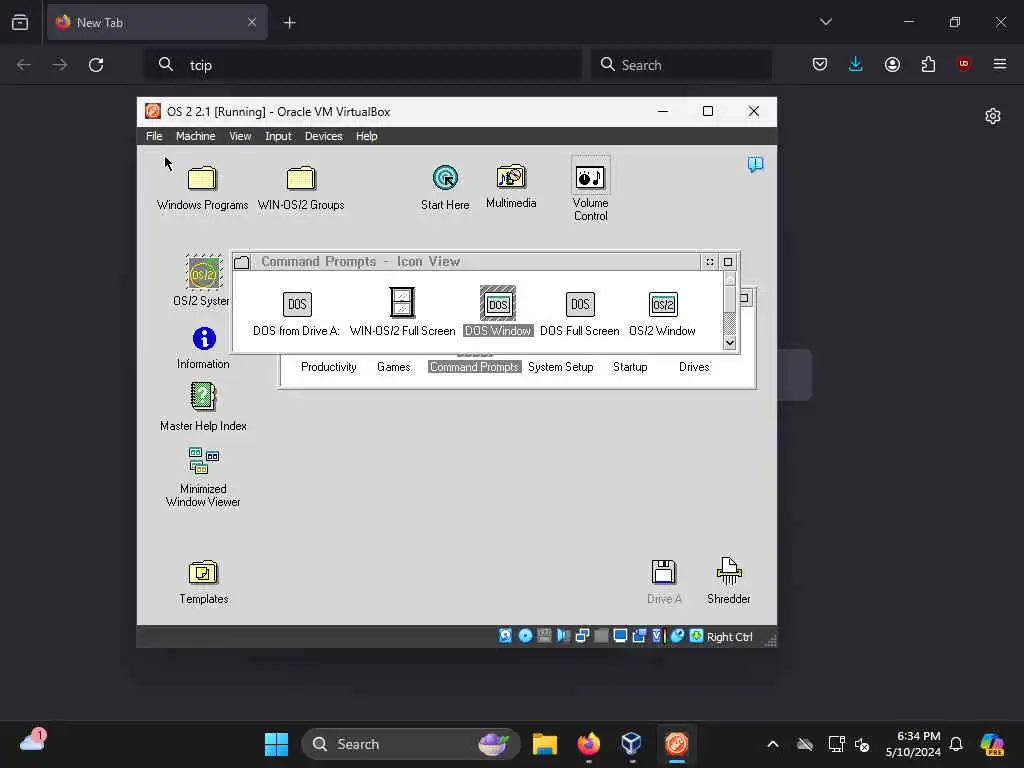Open the Multimedia folder icon
1024x768 pixels.
click(511, 176)
